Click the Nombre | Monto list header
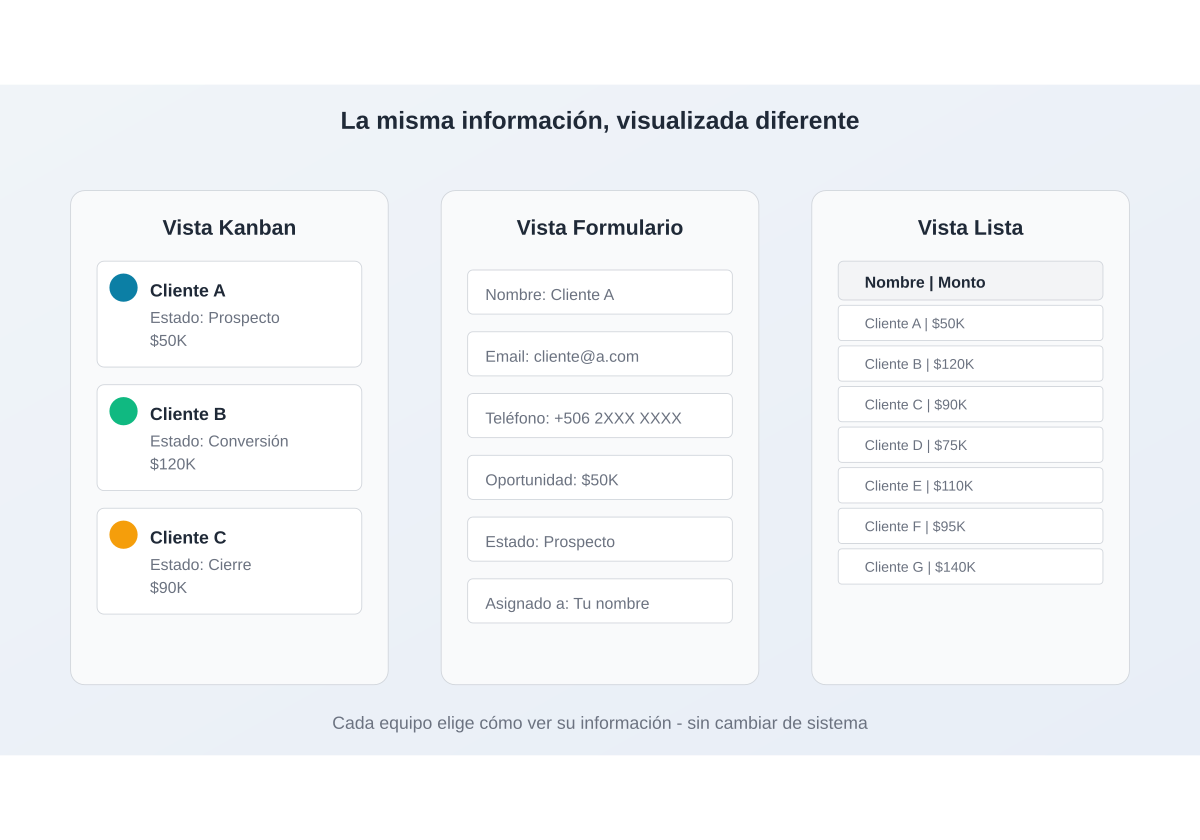The height and width of the screenshot is (840, 1200). [x=970, y=281]
